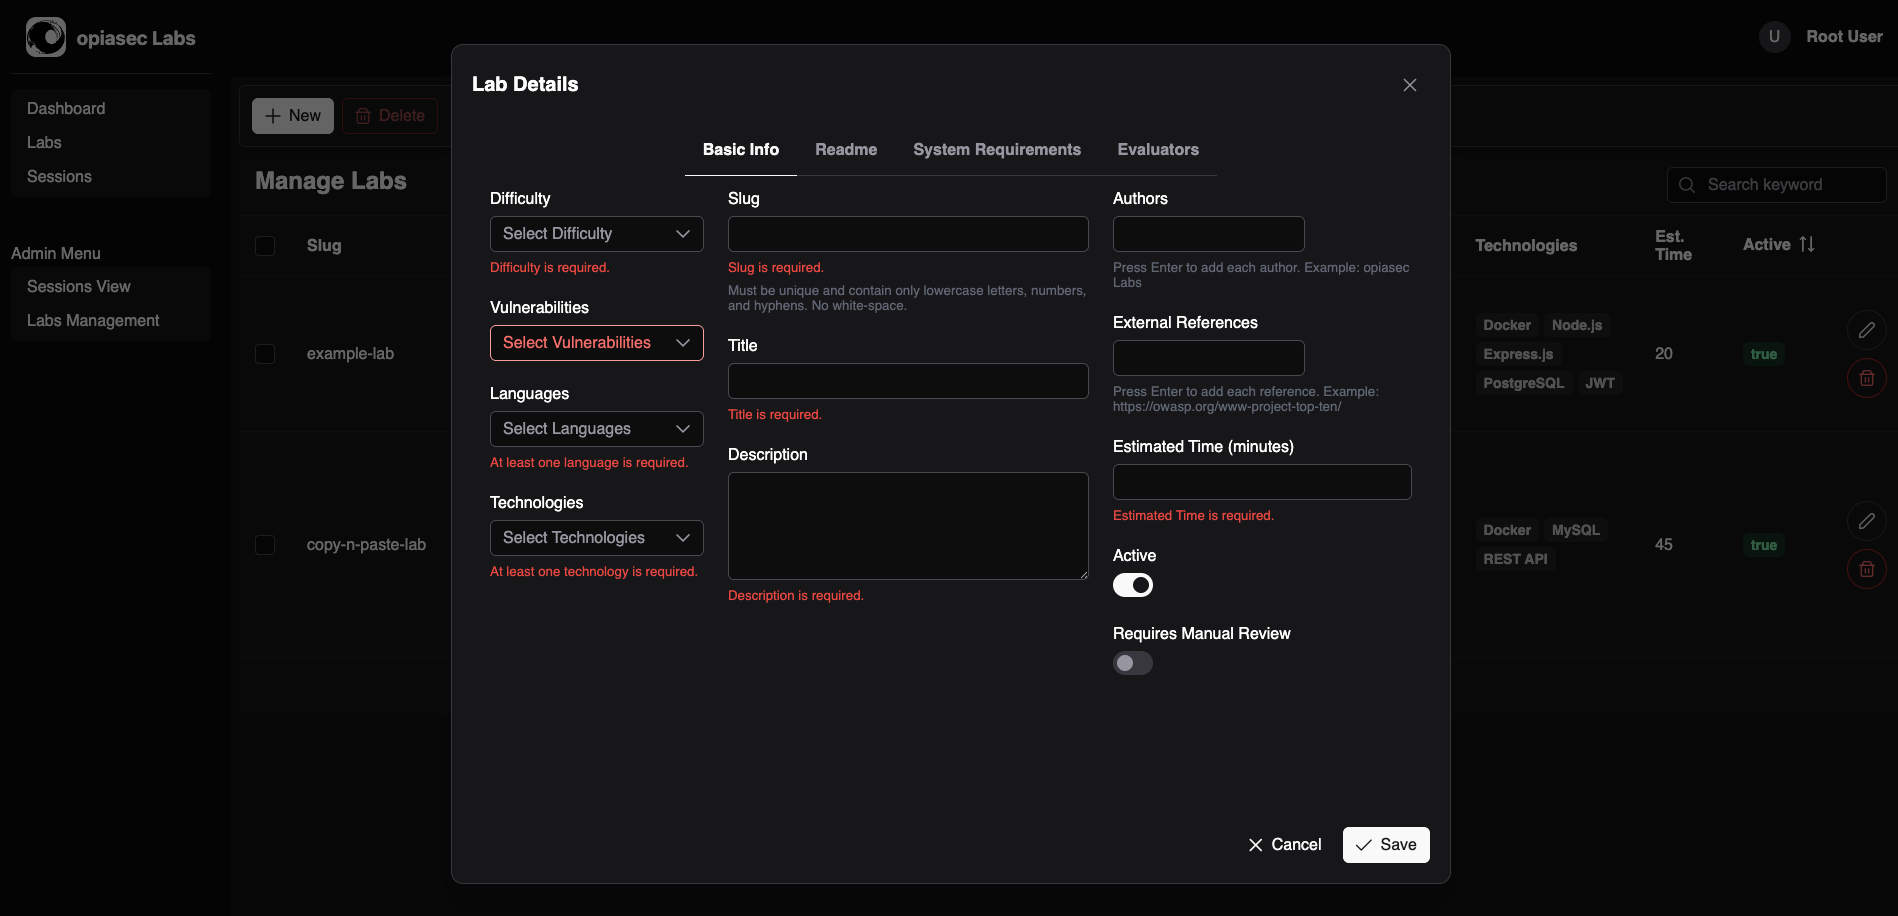
Task: Open the Select Languages dropdown
Action: (x=597, y=429)
